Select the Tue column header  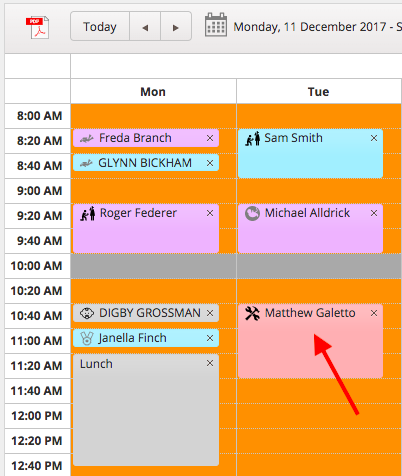[319, 92]
